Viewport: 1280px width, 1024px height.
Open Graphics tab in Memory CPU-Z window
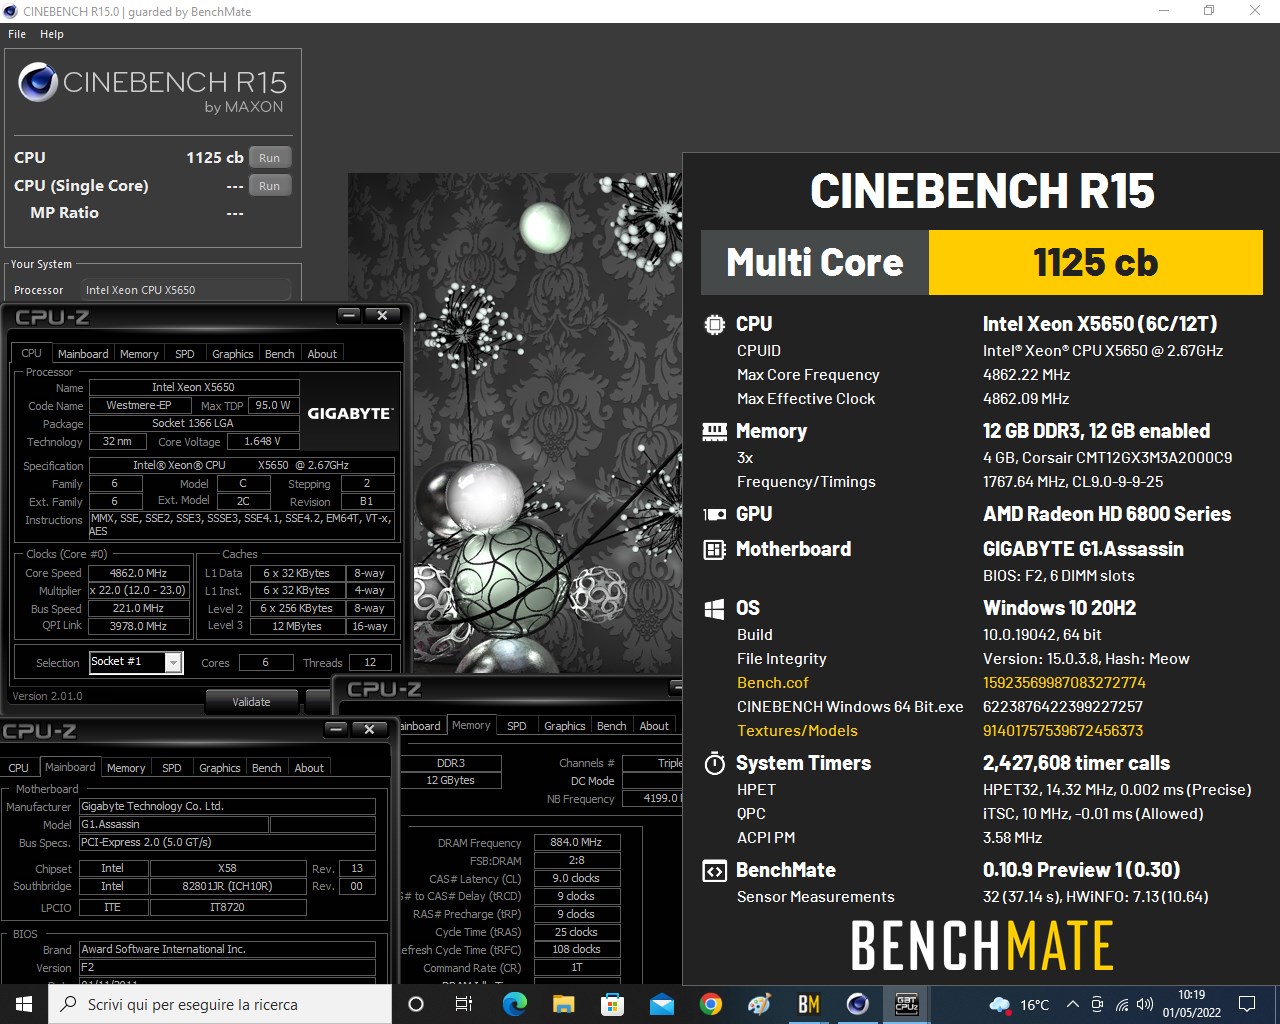[x=565, y=726]
